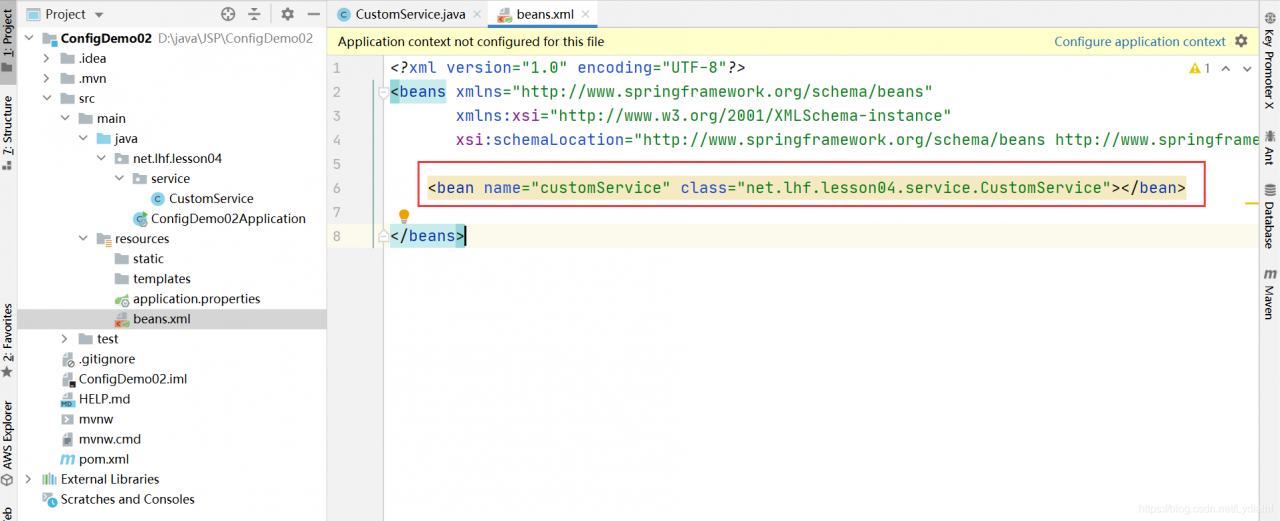This screenshot has width=1280, height=521.
Task: Click the yellow intention light bulb
Action: pyautogui.click(x=404, y=216)
